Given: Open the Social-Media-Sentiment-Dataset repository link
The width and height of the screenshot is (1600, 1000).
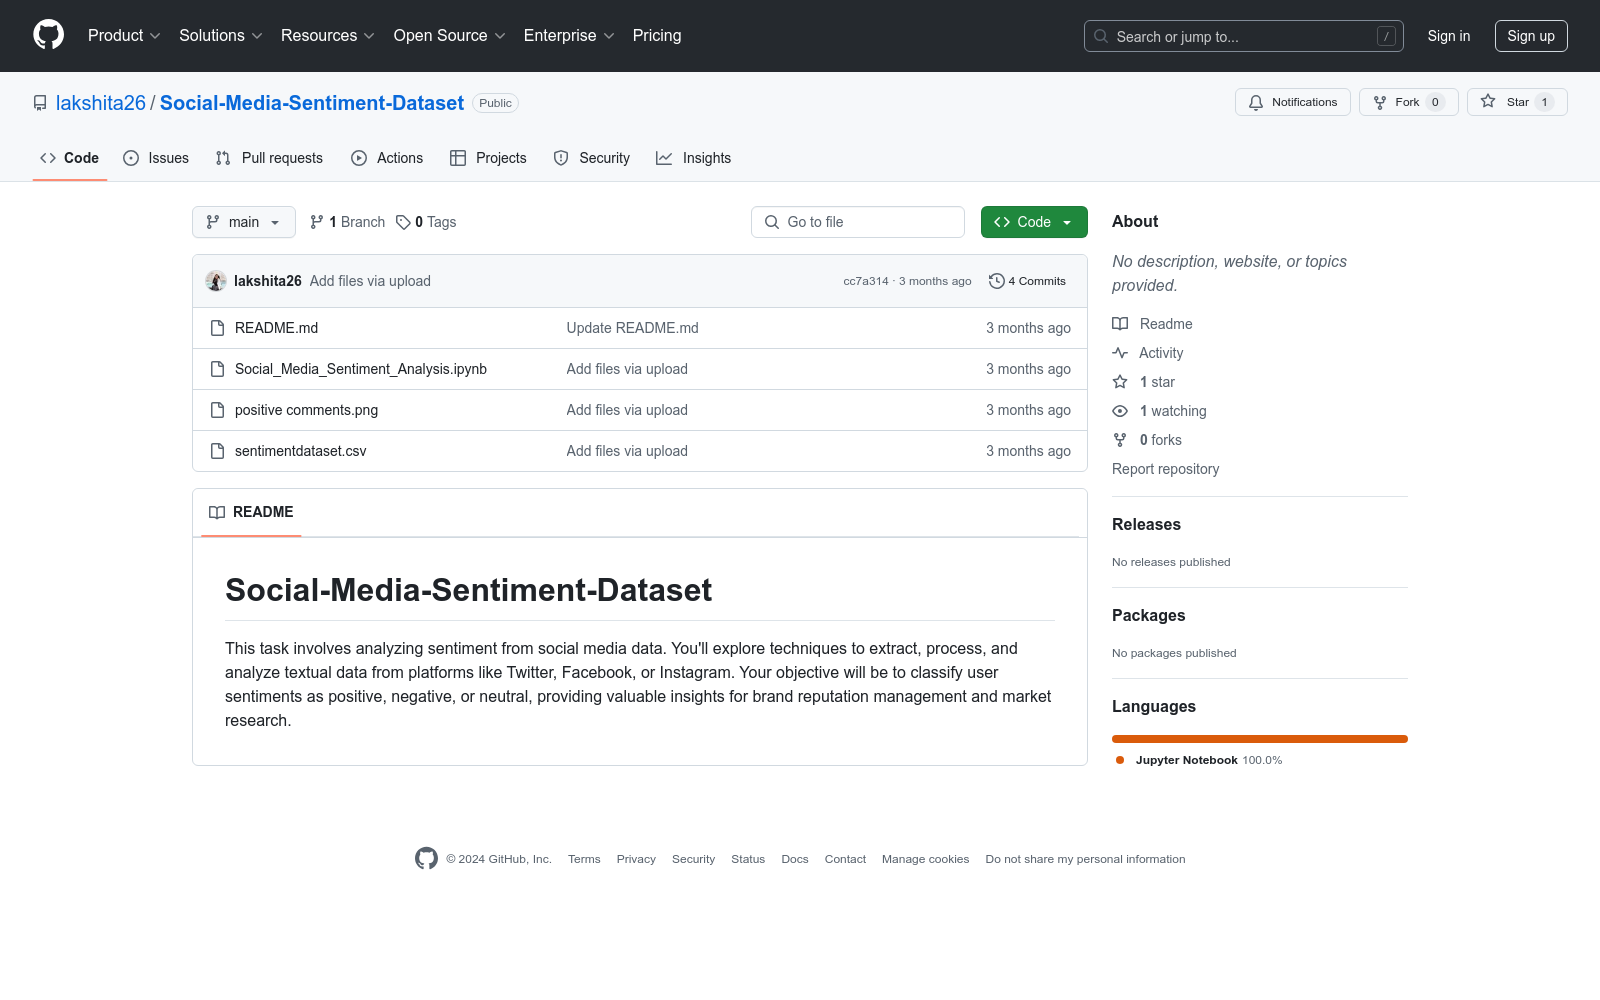Looking at the screenshot, I should tap(312, 103).
